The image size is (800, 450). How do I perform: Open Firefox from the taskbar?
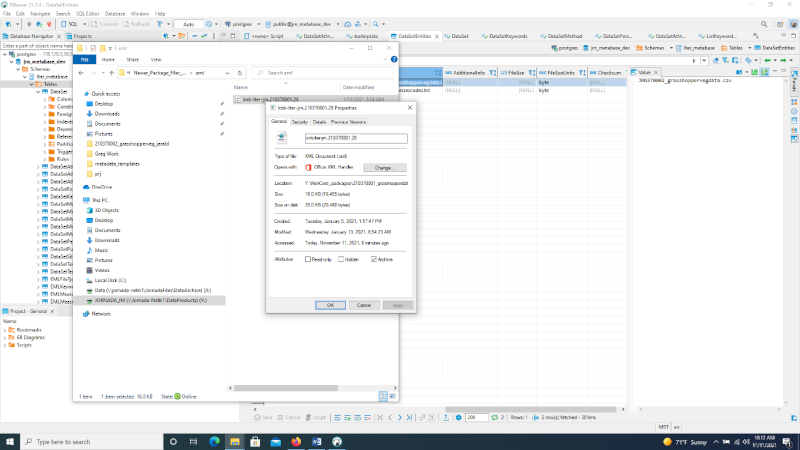(297, 440)
